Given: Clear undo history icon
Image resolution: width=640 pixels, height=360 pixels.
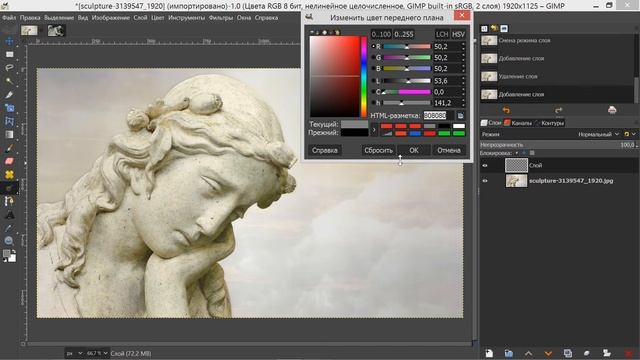Looking at the screenshot, I should coord(612,110).
